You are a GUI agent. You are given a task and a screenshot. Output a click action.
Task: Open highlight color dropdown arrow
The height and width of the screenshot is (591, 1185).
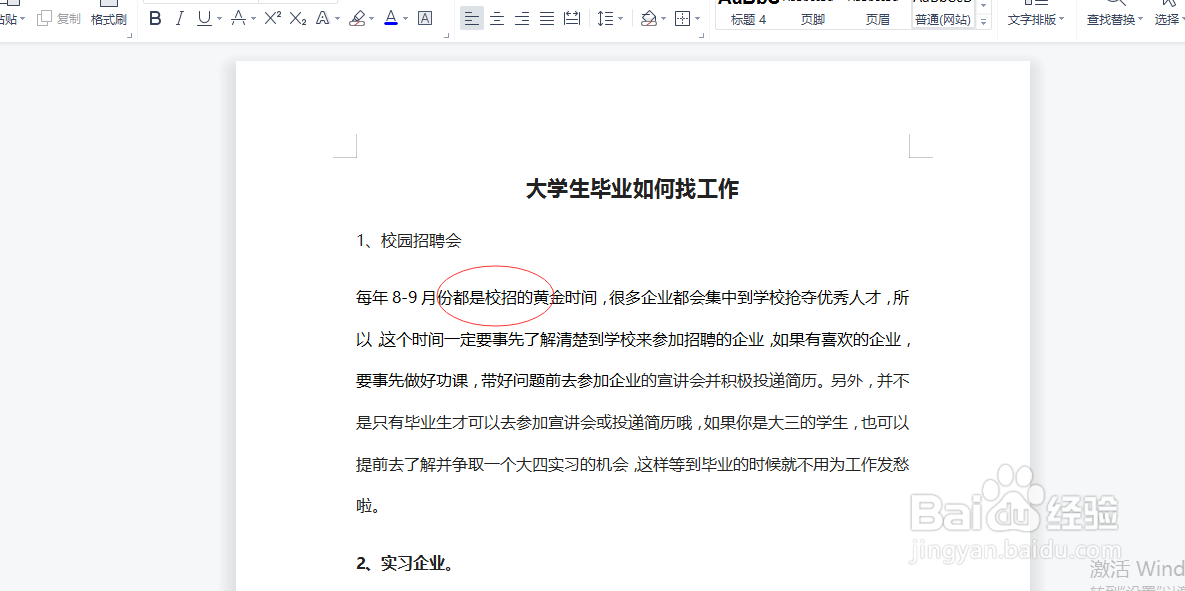pos(373,19)
